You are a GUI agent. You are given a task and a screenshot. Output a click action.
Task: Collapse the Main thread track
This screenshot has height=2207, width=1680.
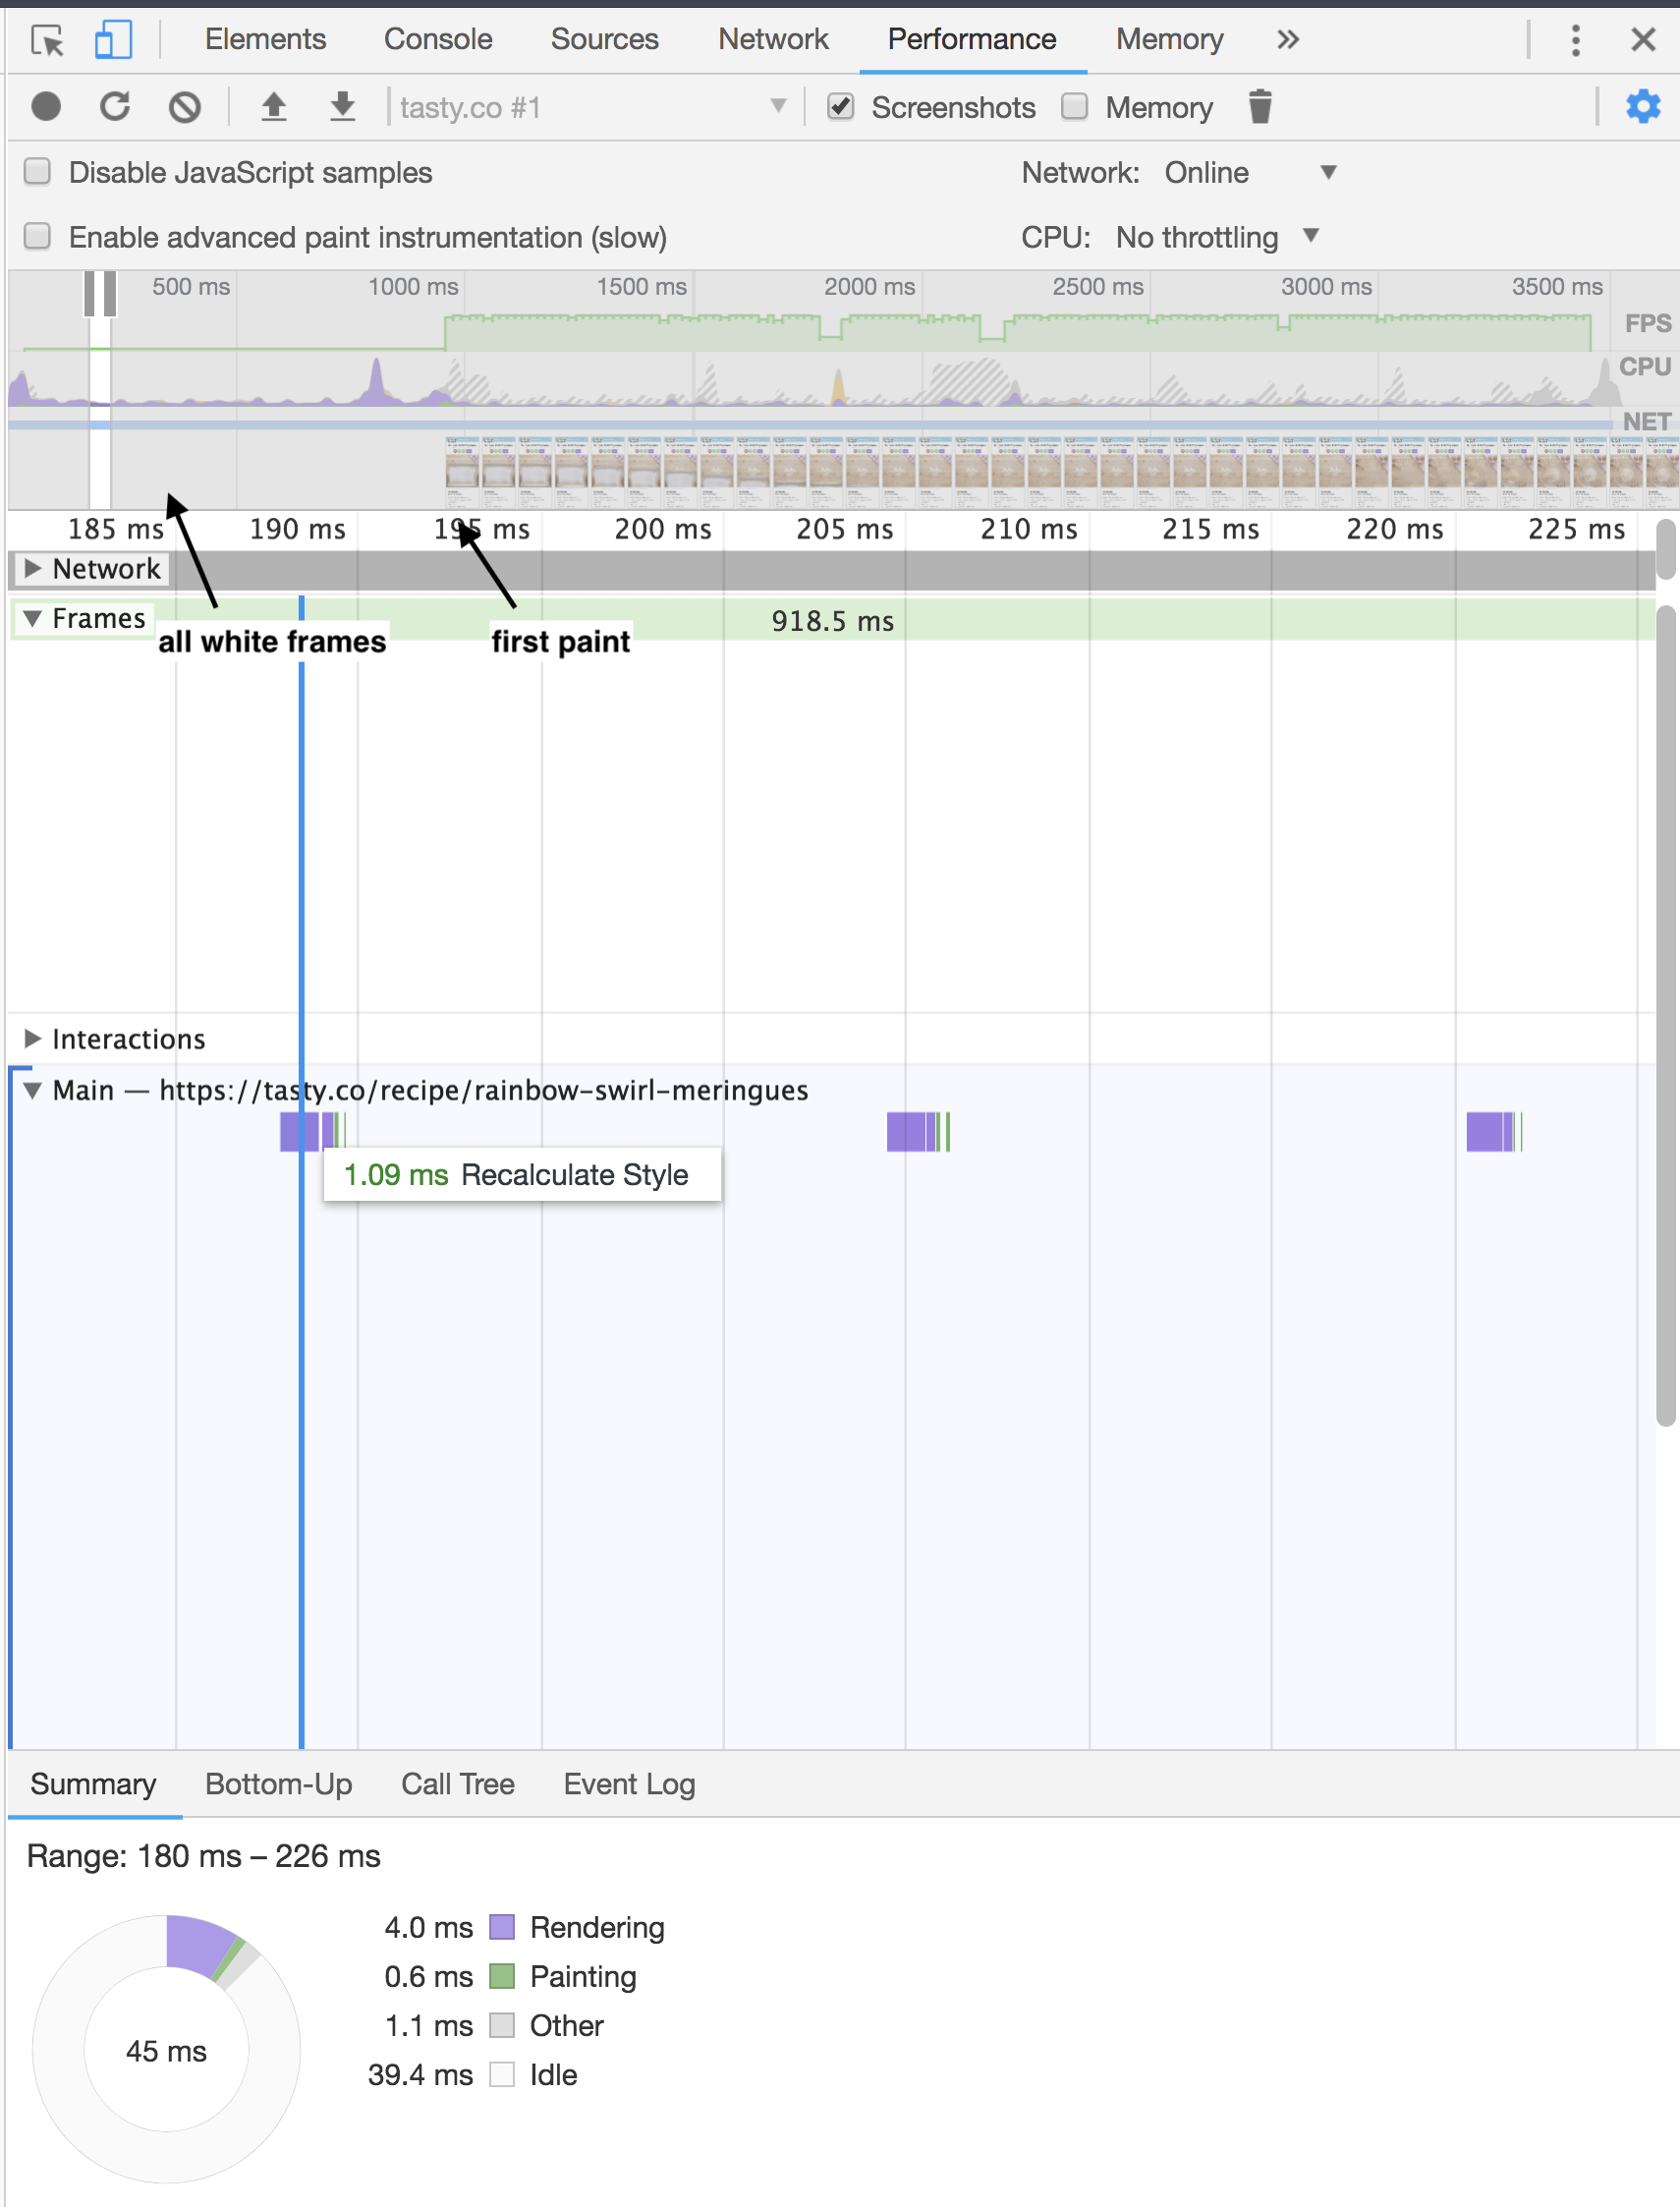pyautogui.click(x=32, y=1090)
